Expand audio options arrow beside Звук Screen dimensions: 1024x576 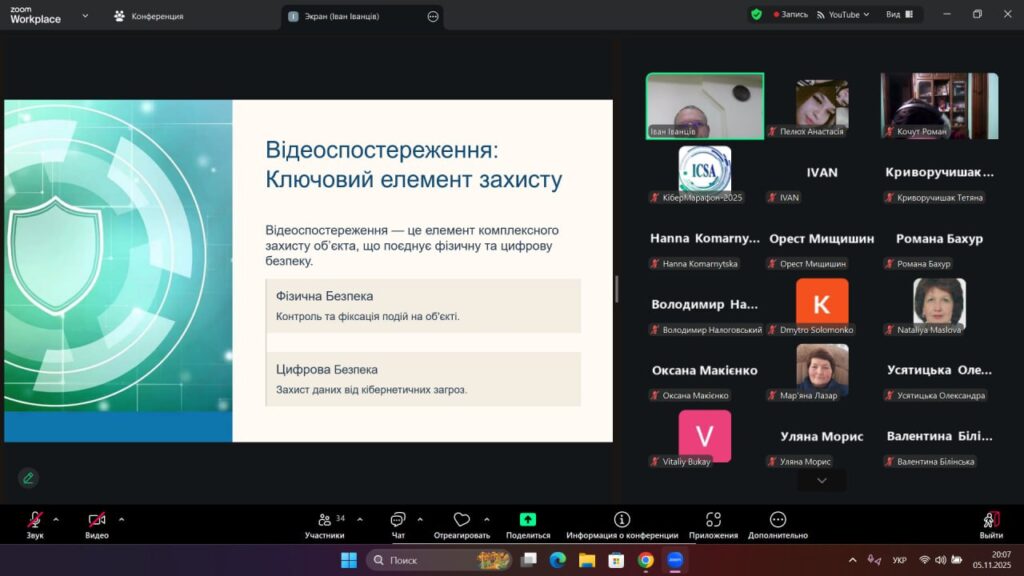[x=56, y=519]
